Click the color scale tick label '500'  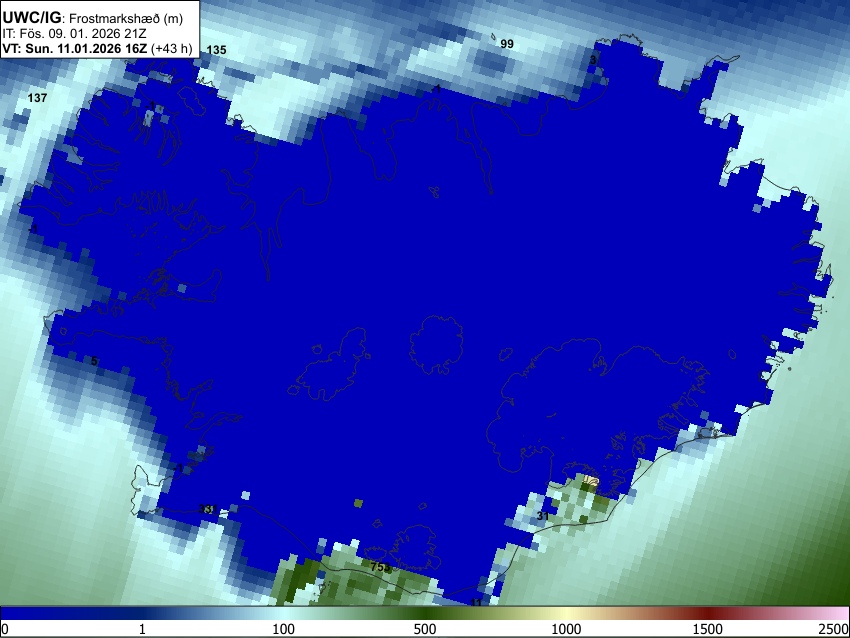[x=425, y=629]
